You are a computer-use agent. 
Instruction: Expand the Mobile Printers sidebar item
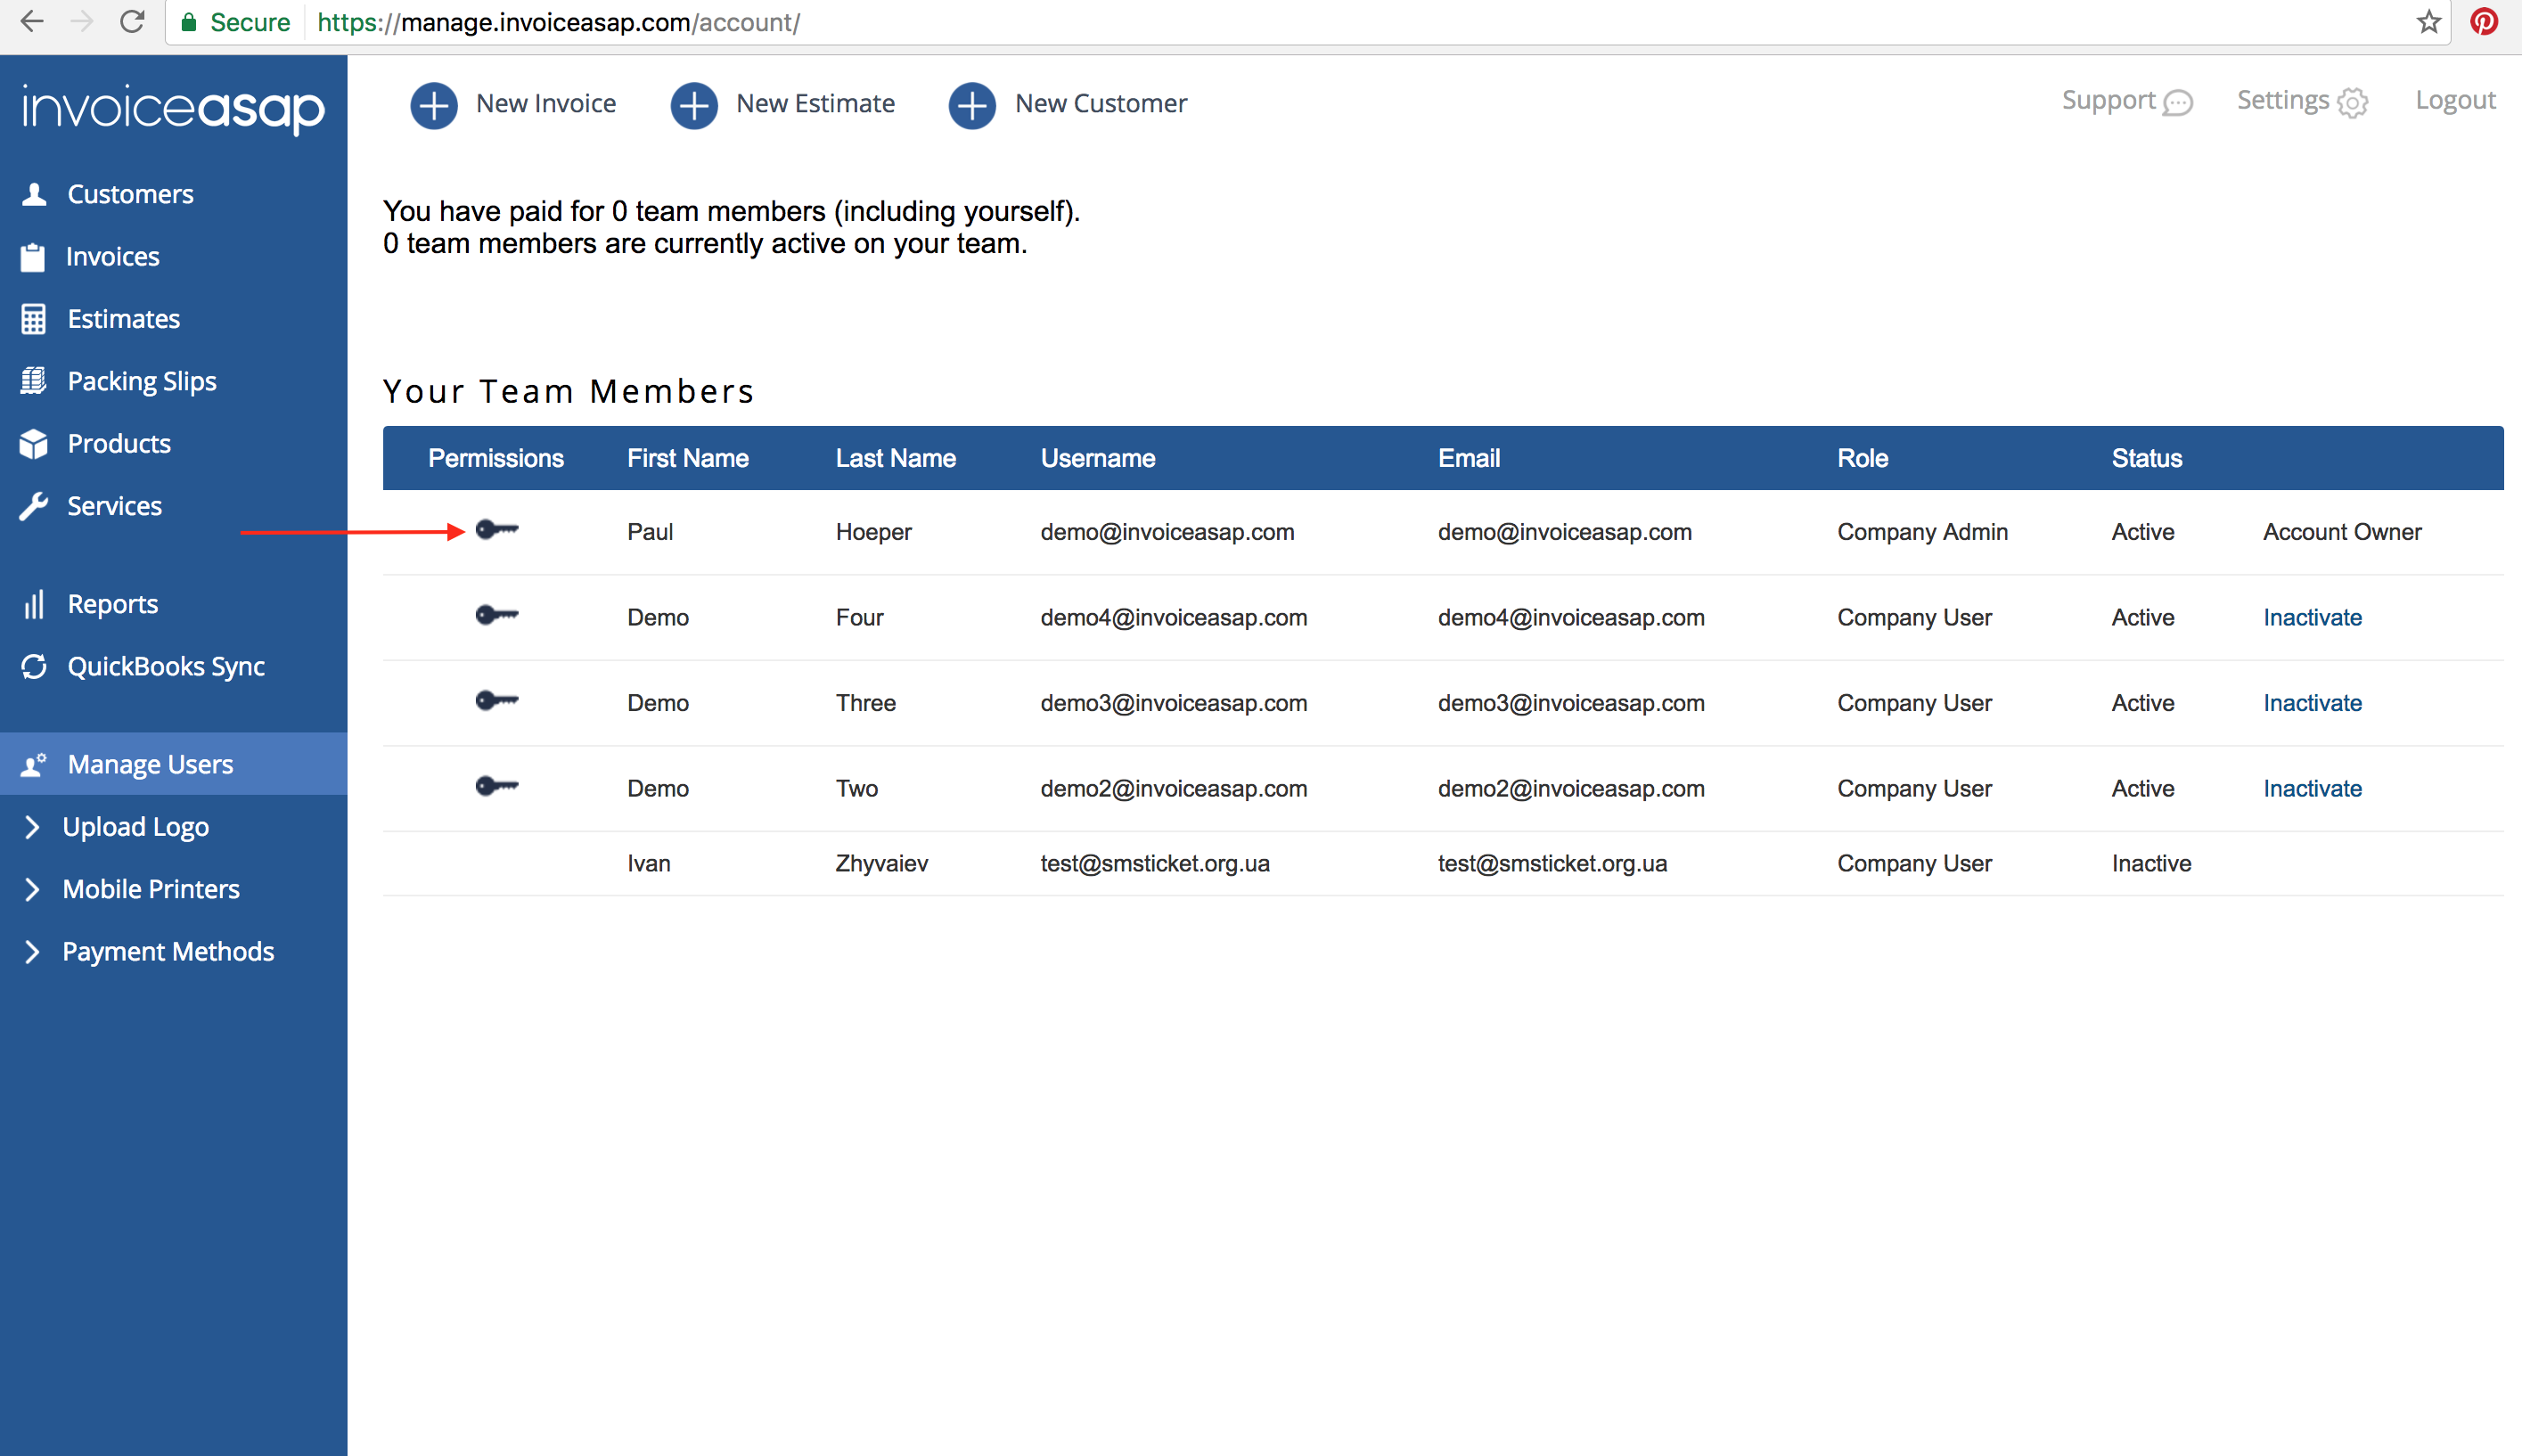pyautogui.click(x=32, y=889)
